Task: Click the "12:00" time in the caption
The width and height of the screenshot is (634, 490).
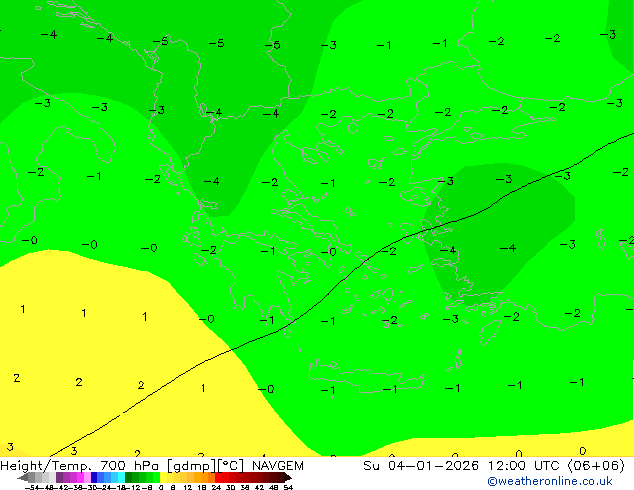Action: 507,466
